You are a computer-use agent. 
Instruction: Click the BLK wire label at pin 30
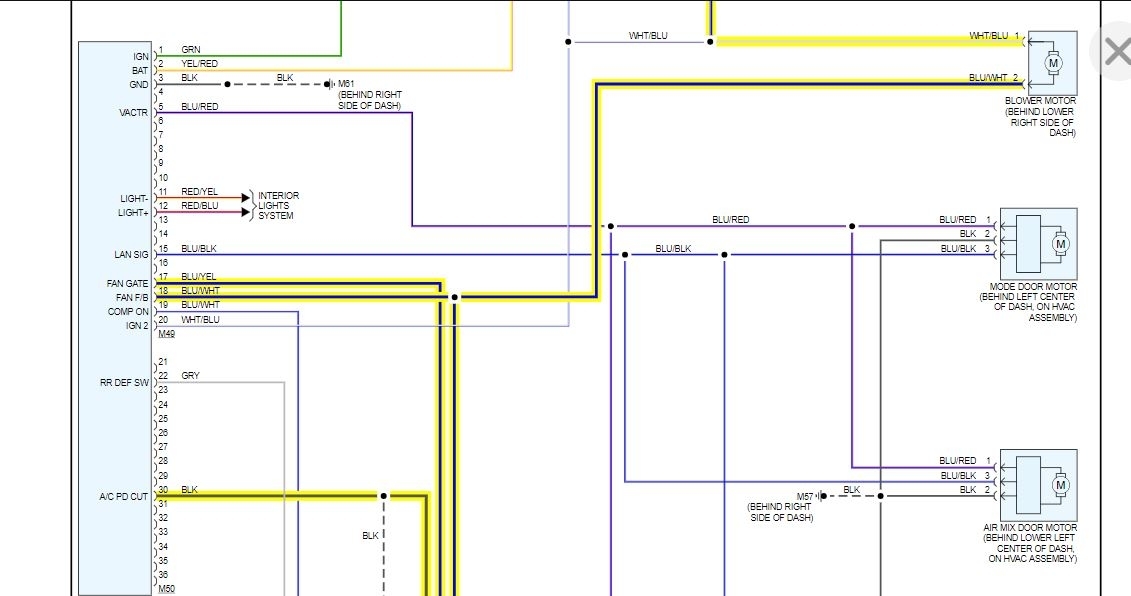coord(190,490)
